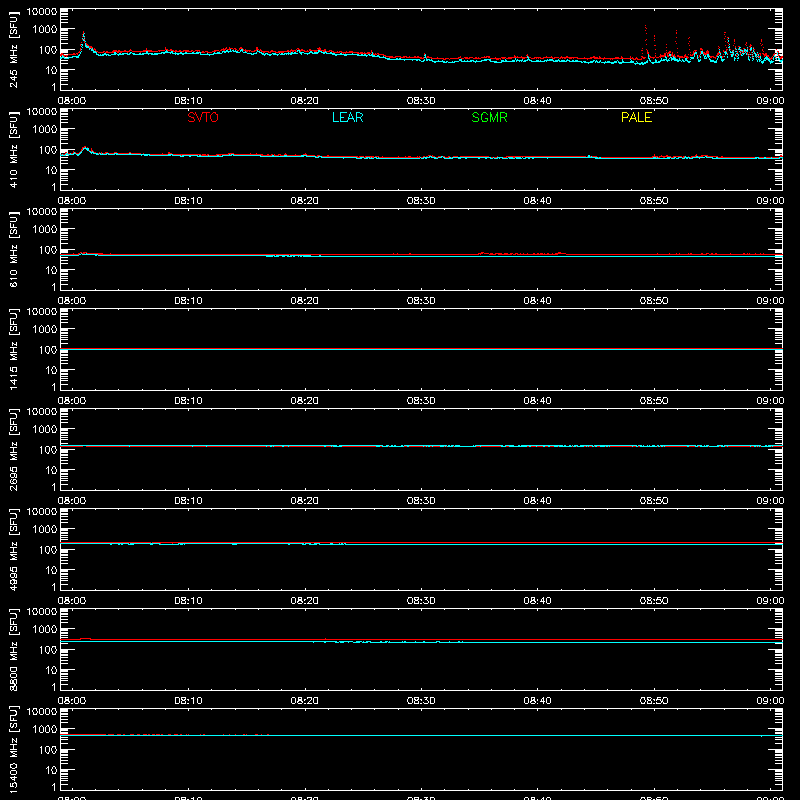Click the 245 MHz burst peak just after 08:00
800x800 pixels.
click(x=84, y=34)
